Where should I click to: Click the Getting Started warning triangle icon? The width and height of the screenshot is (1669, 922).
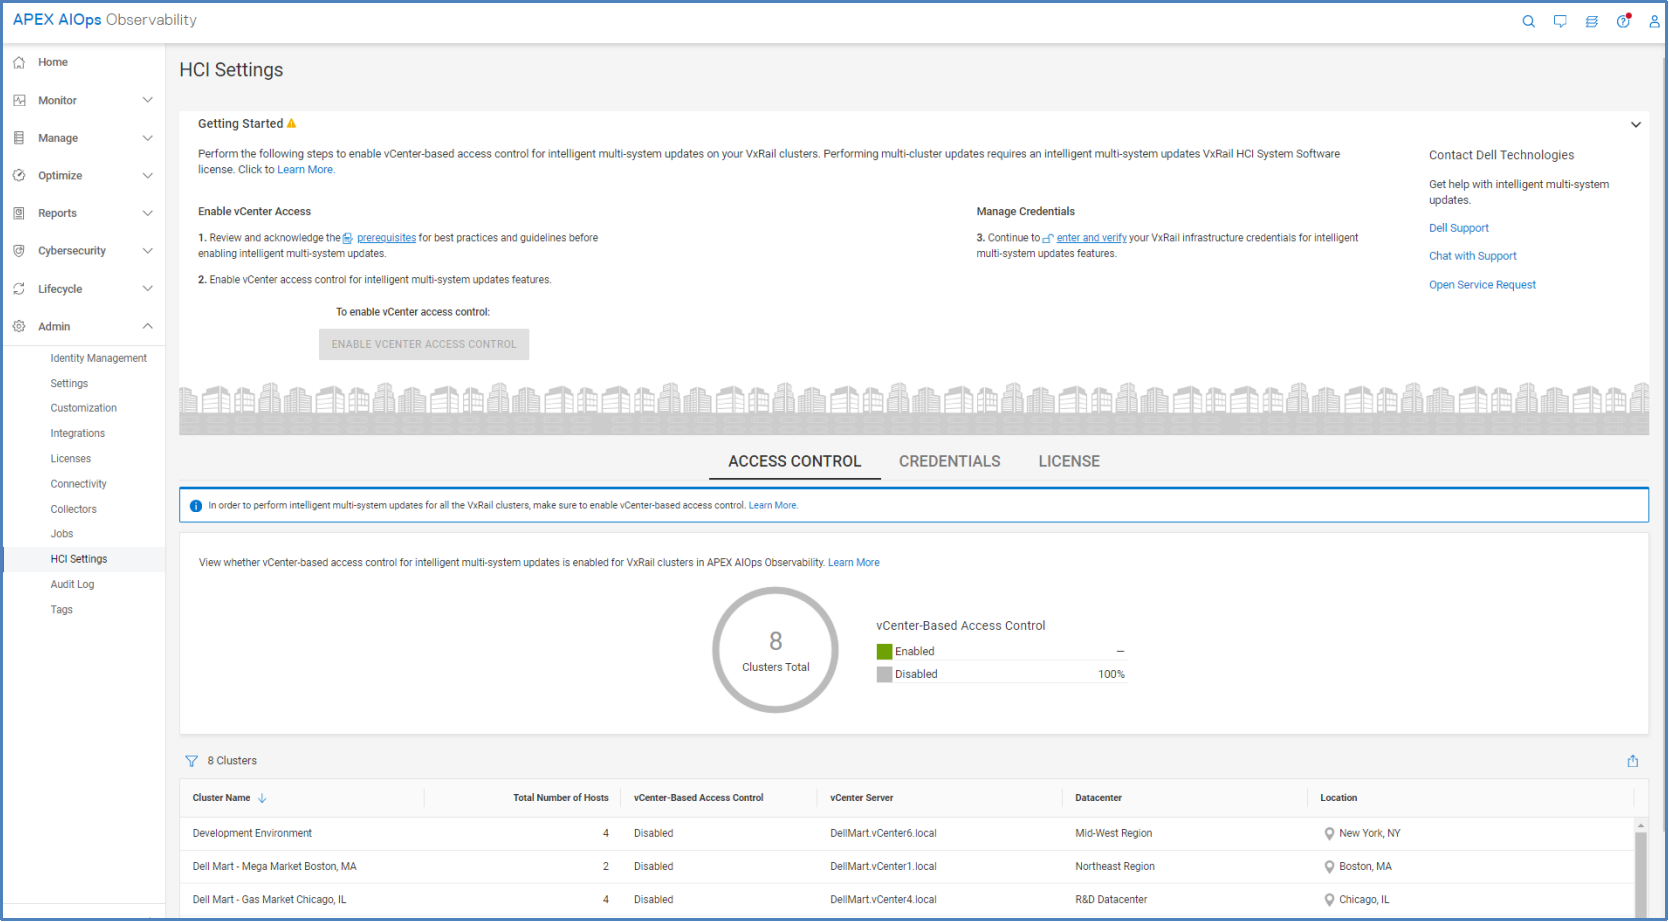point(291,124)
